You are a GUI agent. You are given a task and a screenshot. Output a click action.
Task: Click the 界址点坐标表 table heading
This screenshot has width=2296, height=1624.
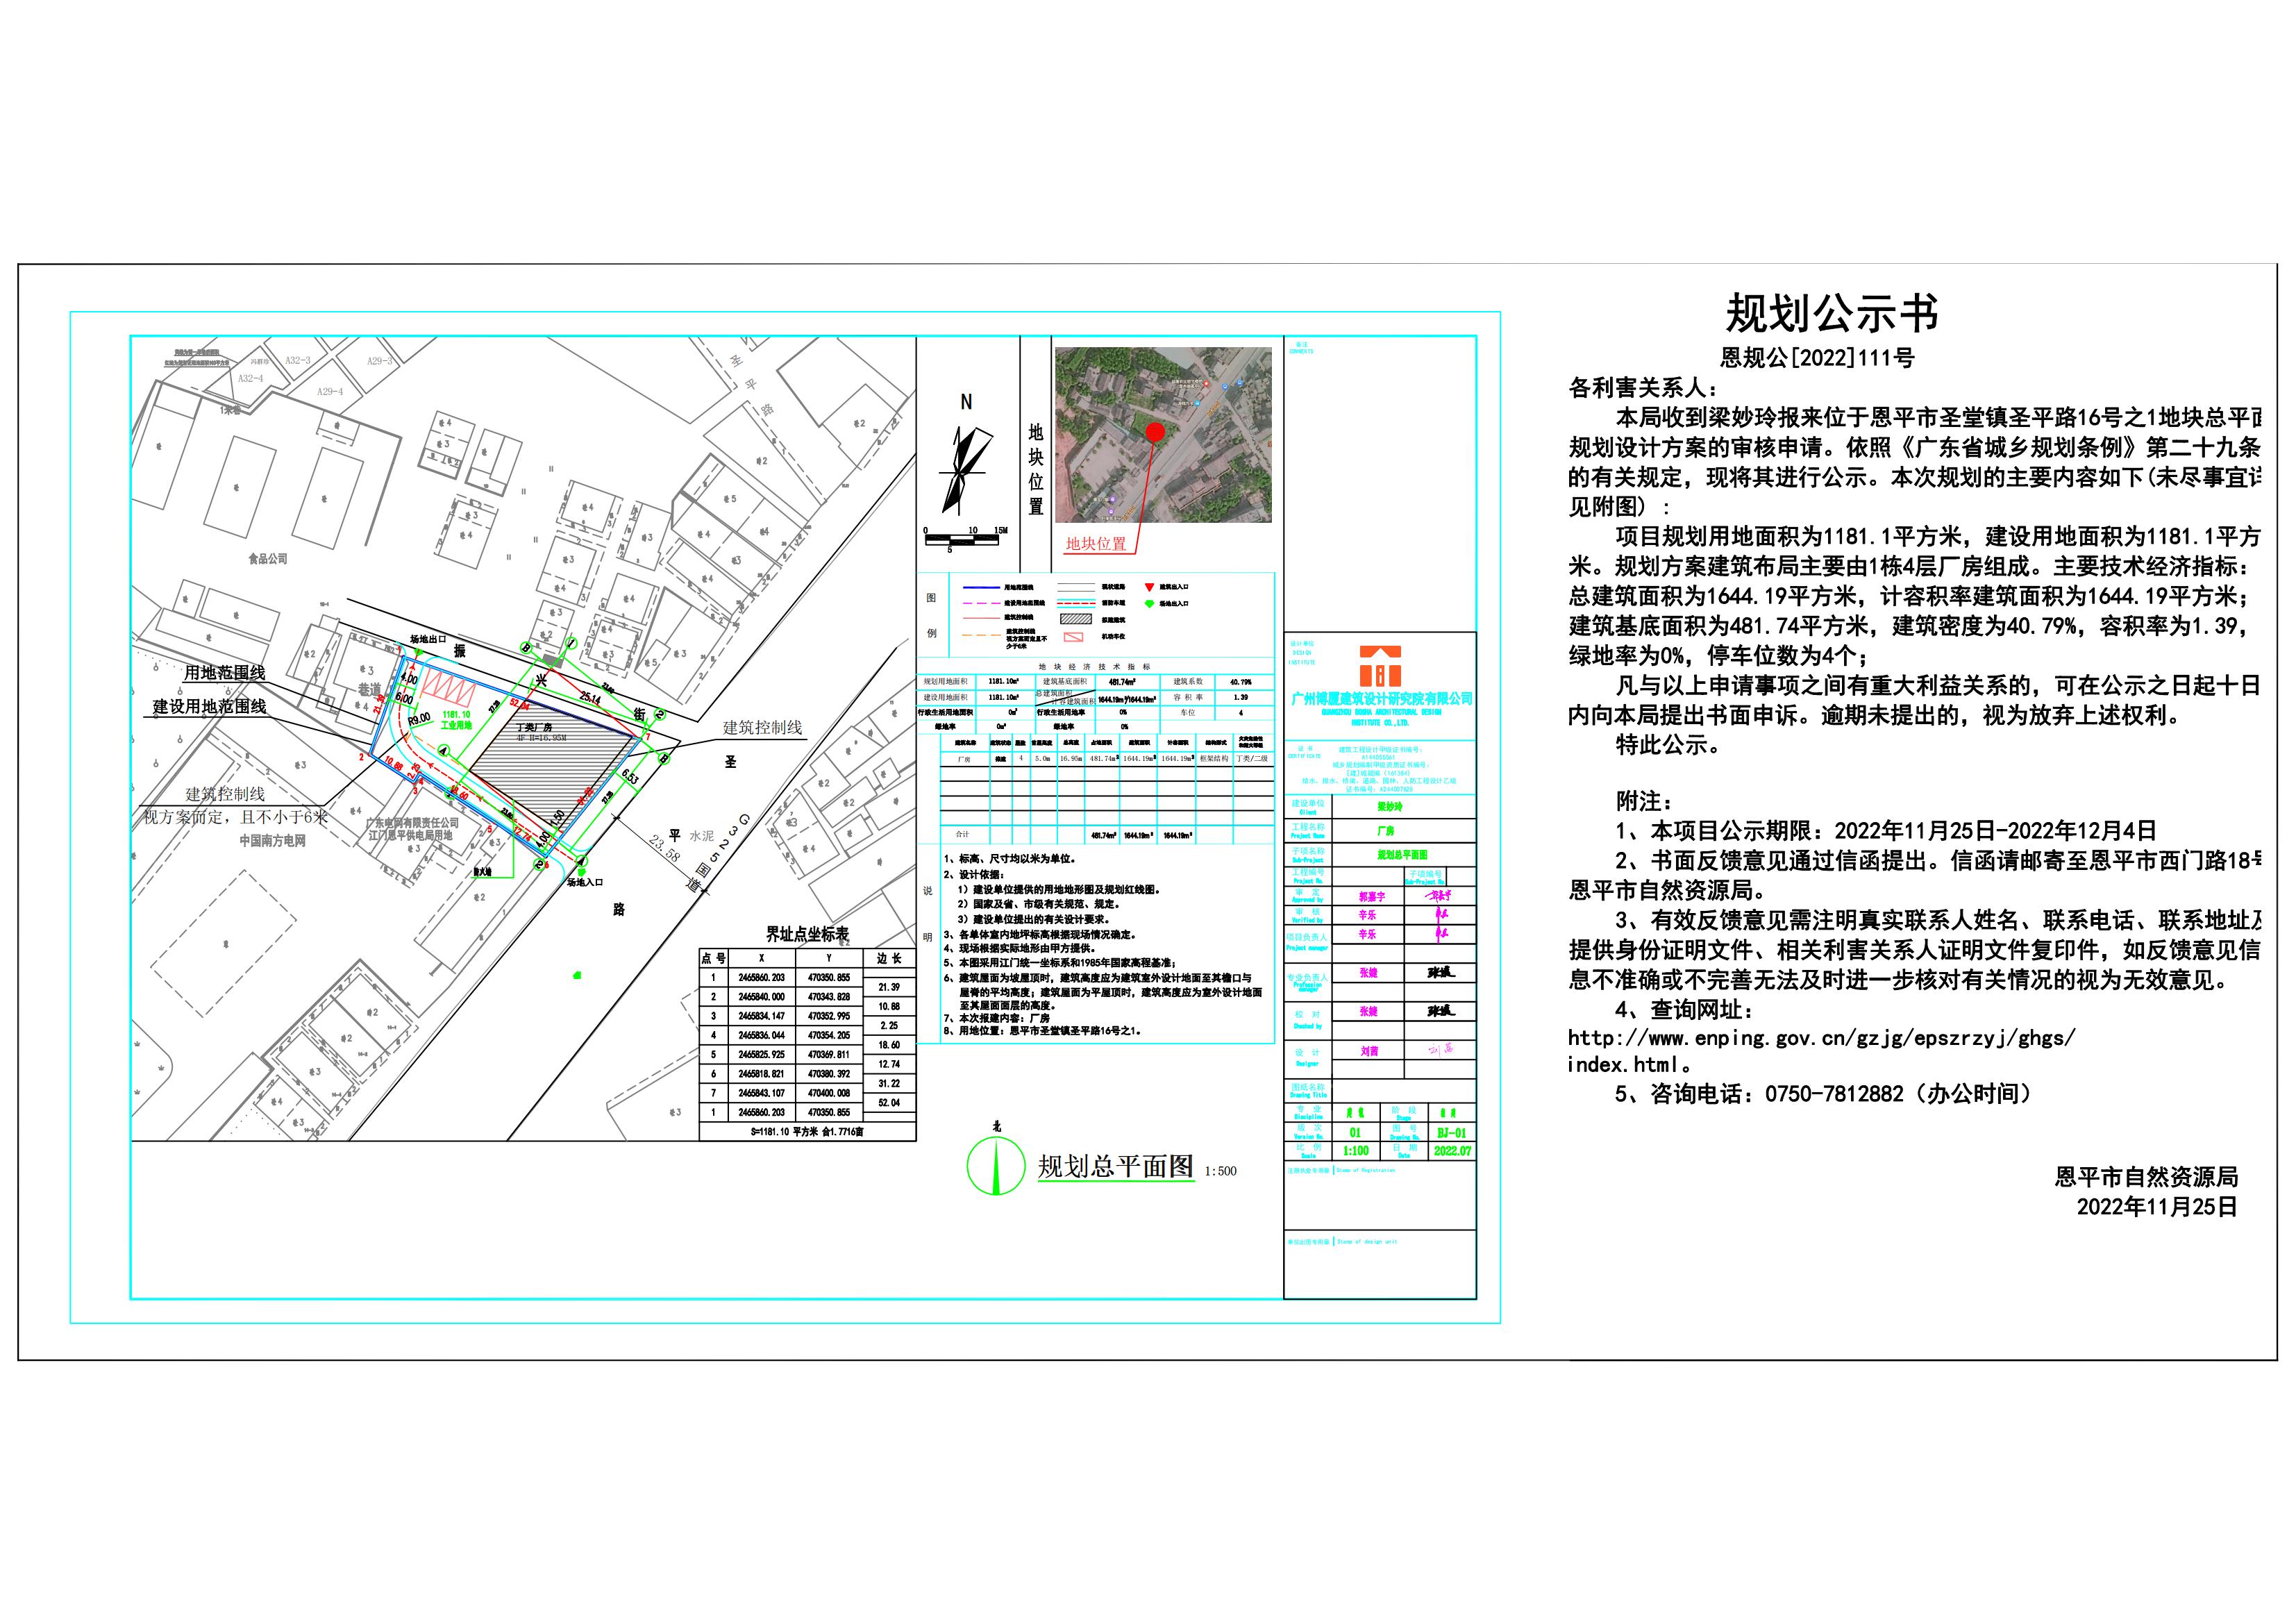pos(807,934)
